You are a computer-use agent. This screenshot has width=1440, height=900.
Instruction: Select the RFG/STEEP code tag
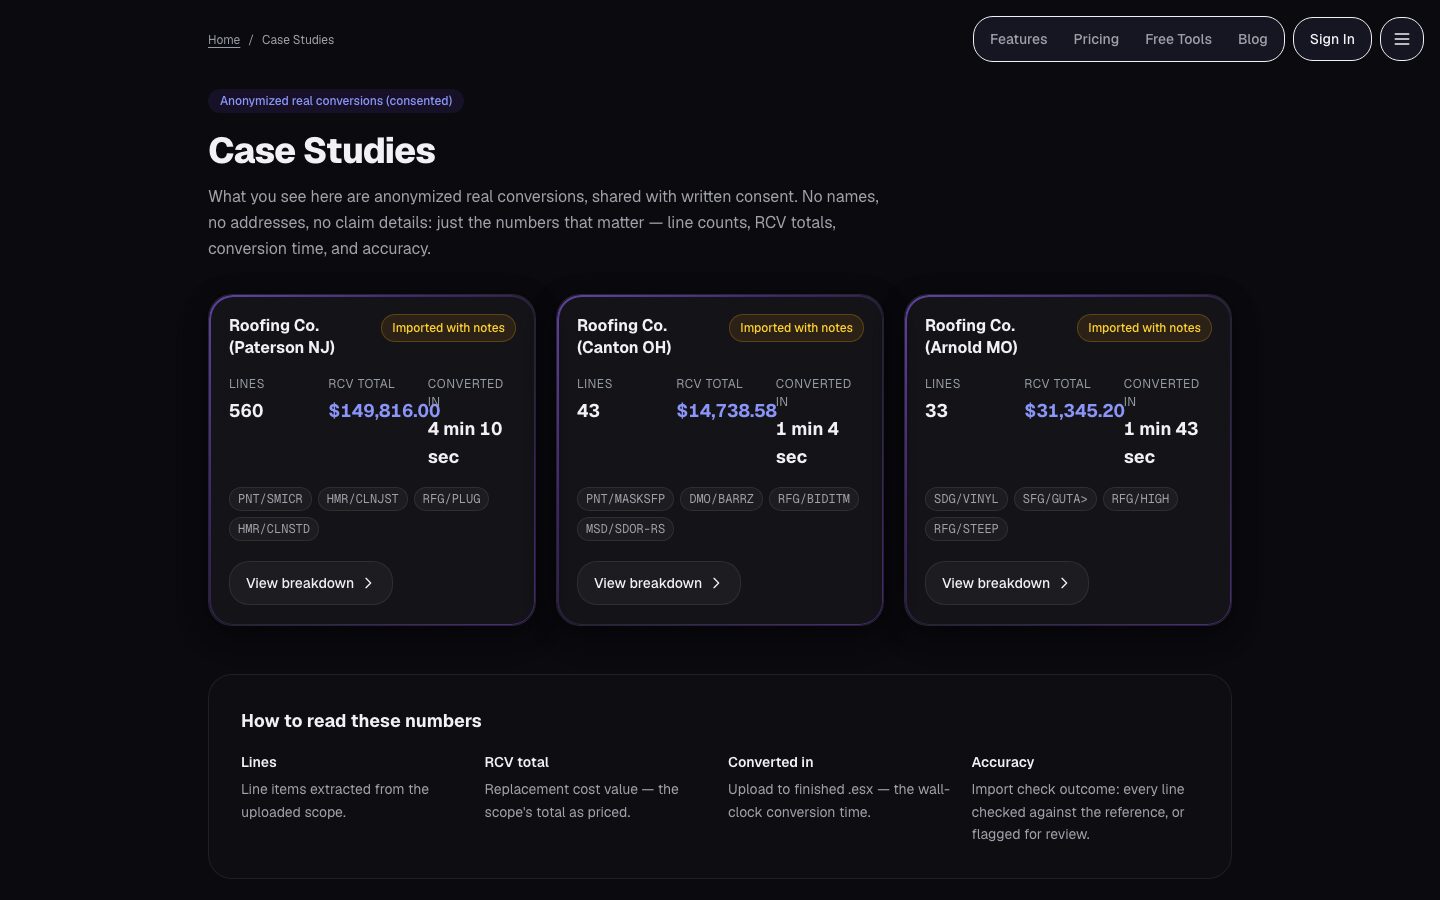click(x=966, y=529)
